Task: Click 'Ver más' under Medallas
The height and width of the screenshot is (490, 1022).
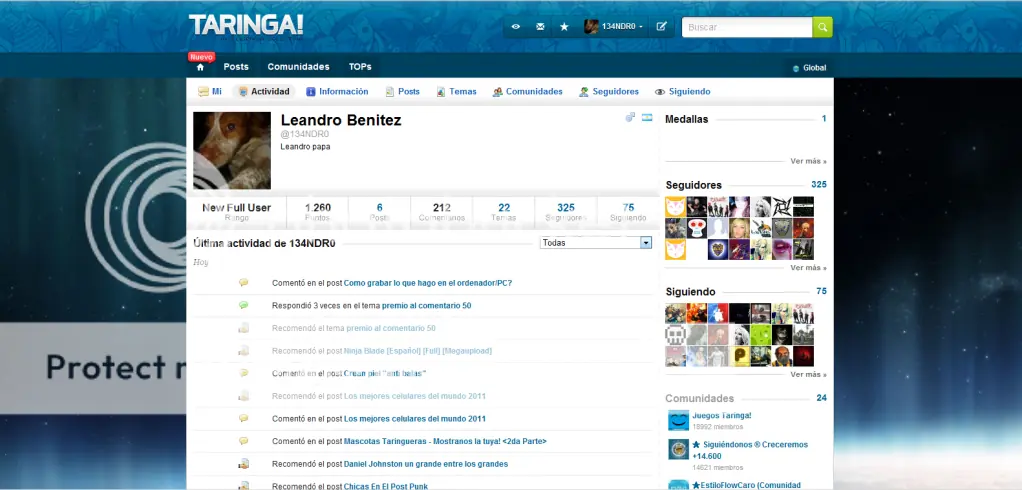Action: (808, 161)
